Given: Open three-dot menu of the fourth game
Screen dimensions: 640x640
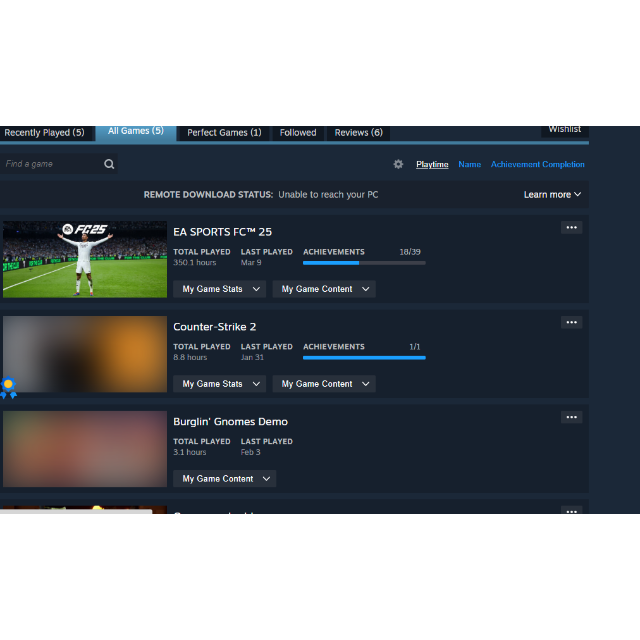Looking at the screenshot, I should pos(571,510).
